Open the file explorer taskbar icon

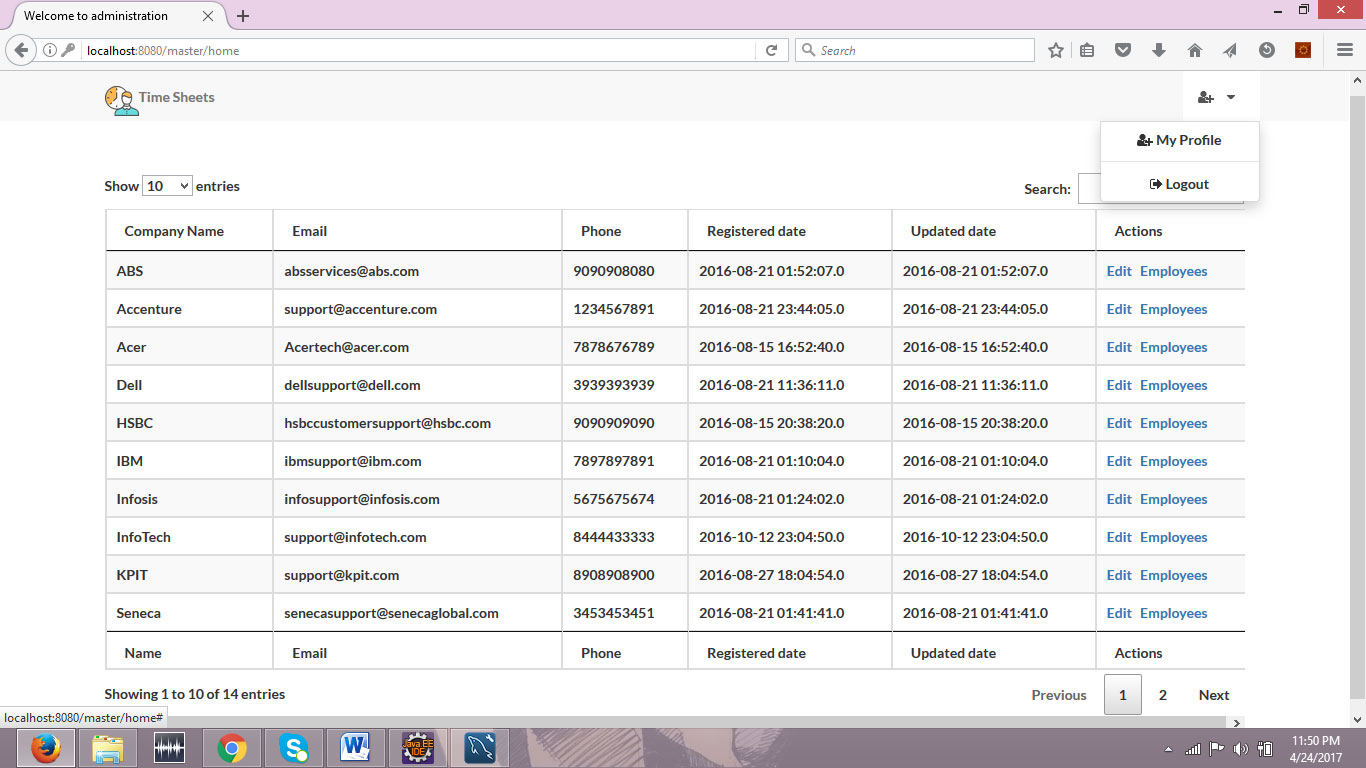tap(108, 748)
